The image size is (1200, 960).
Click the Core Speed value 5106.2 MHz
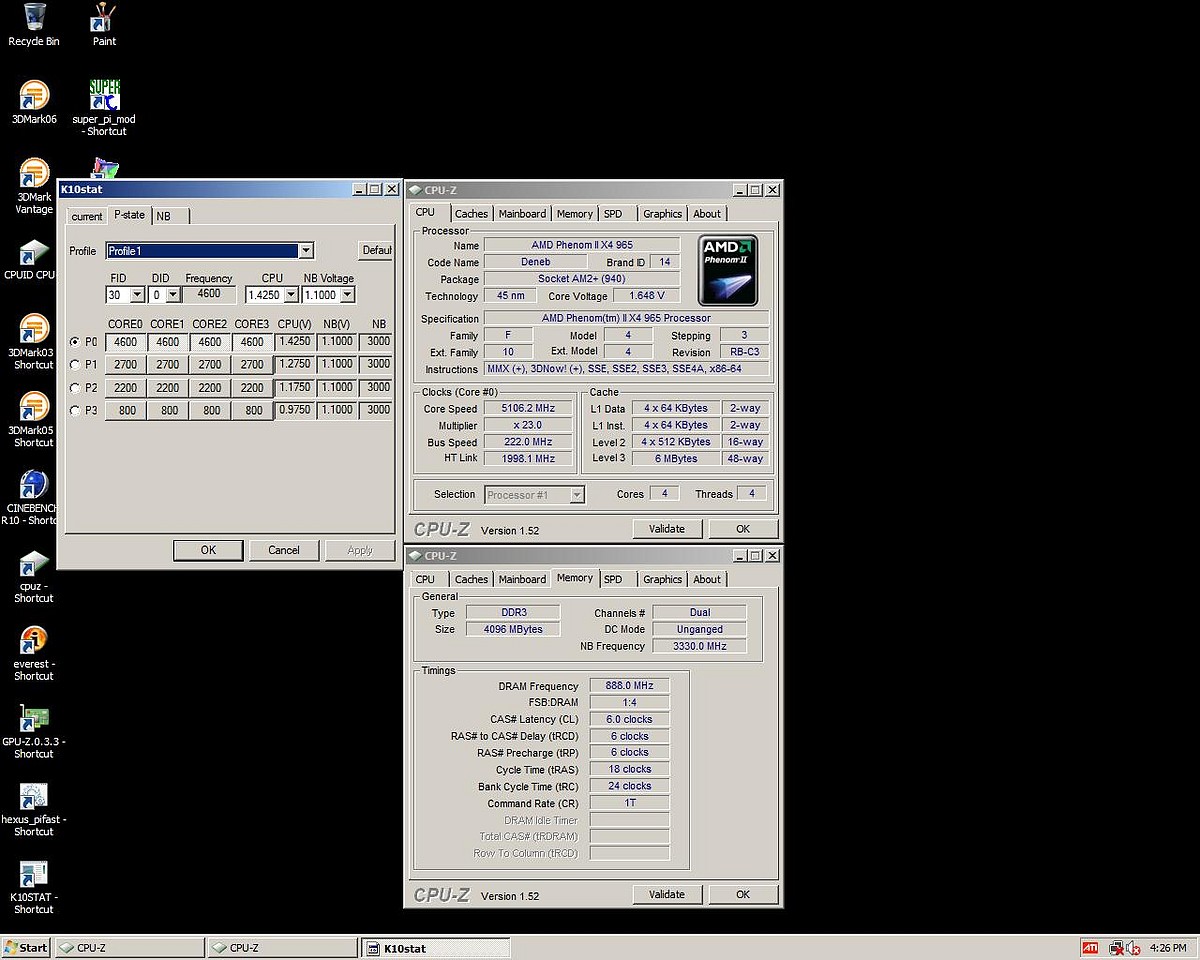pos(529,409)
